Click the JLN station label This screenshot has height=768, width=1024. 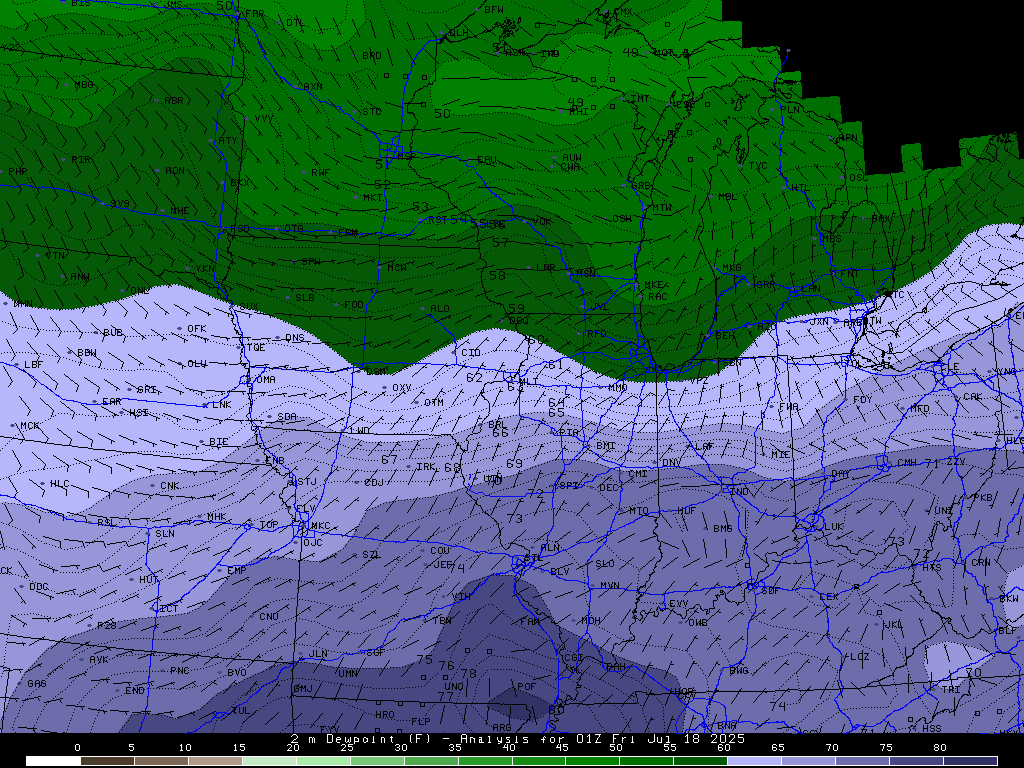coord(318,654)
